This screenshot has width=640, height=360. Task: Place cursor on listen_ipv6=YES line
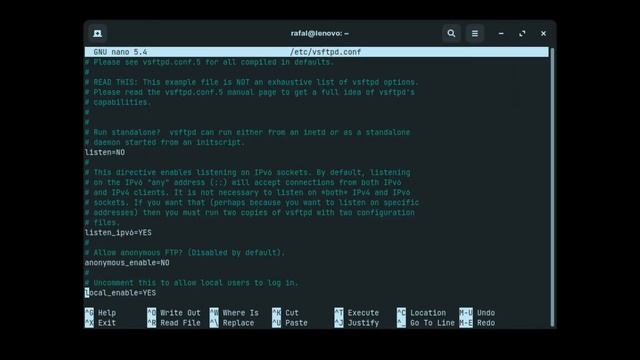(118, 233)
